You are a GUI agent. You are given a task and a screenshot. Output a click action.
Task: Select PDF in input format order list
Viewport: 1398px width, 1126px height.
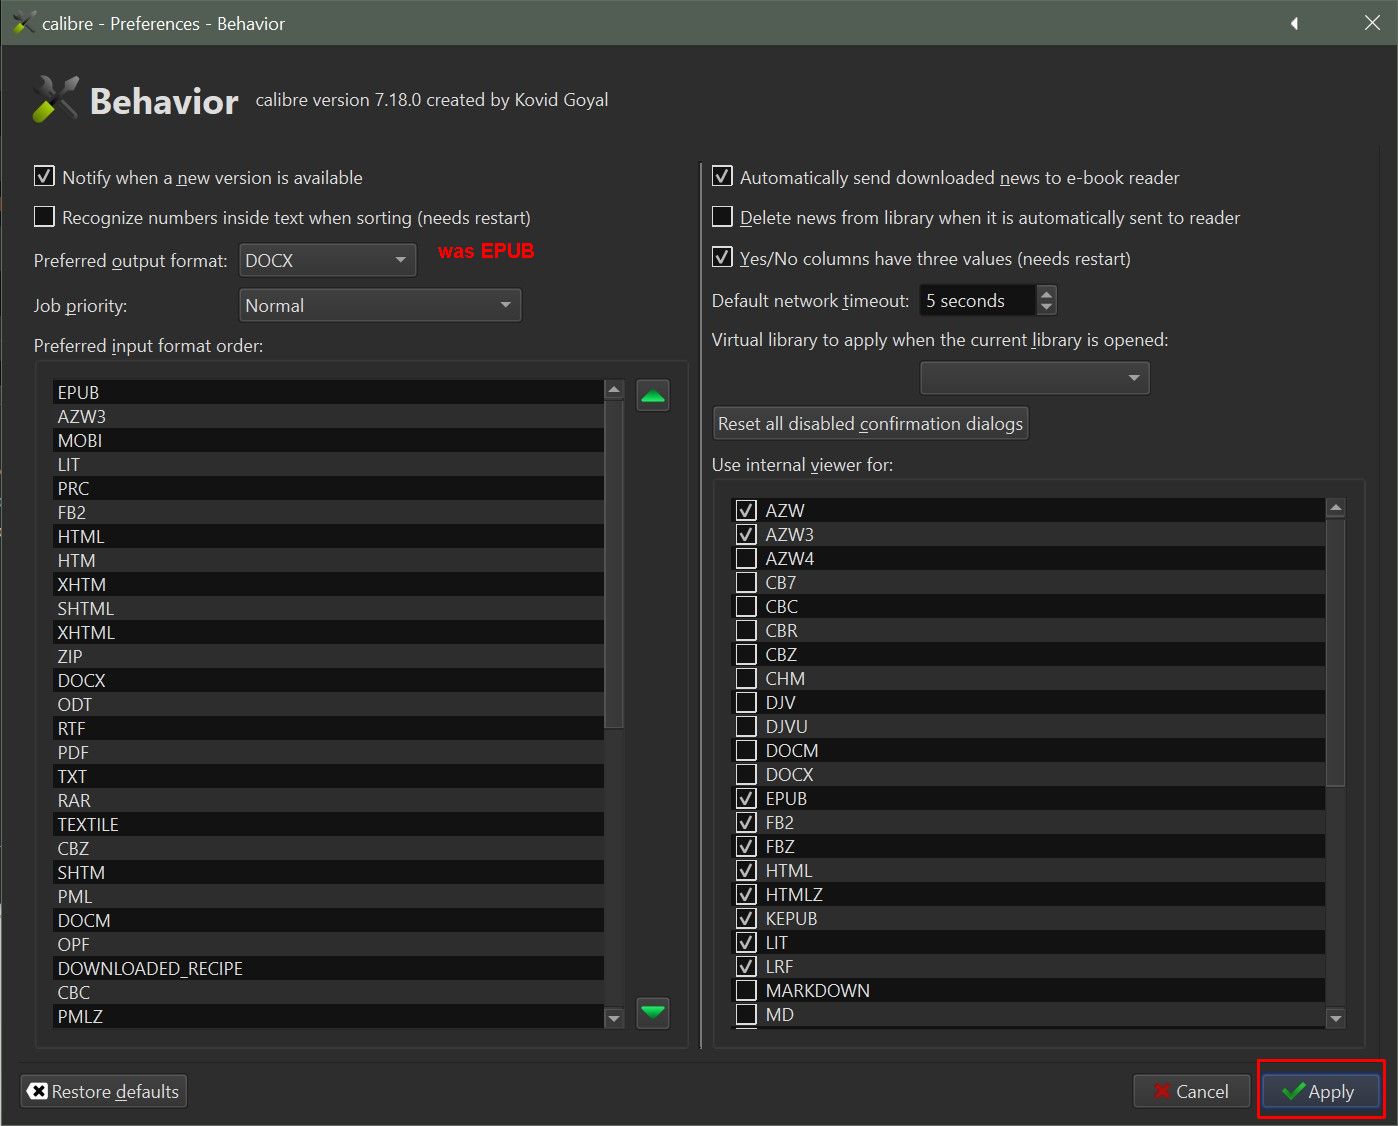329,752
